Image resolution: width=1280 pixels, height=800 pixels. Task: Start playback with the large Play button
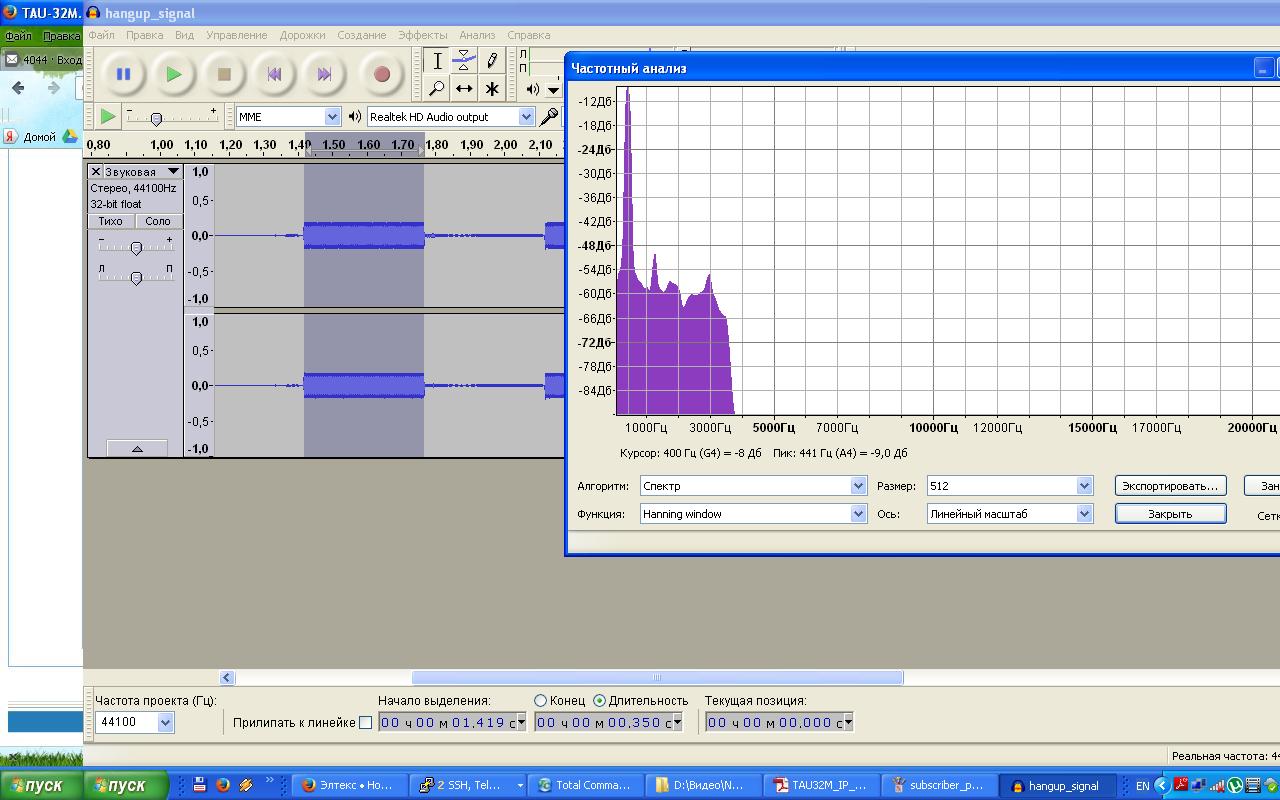(174, 74)
